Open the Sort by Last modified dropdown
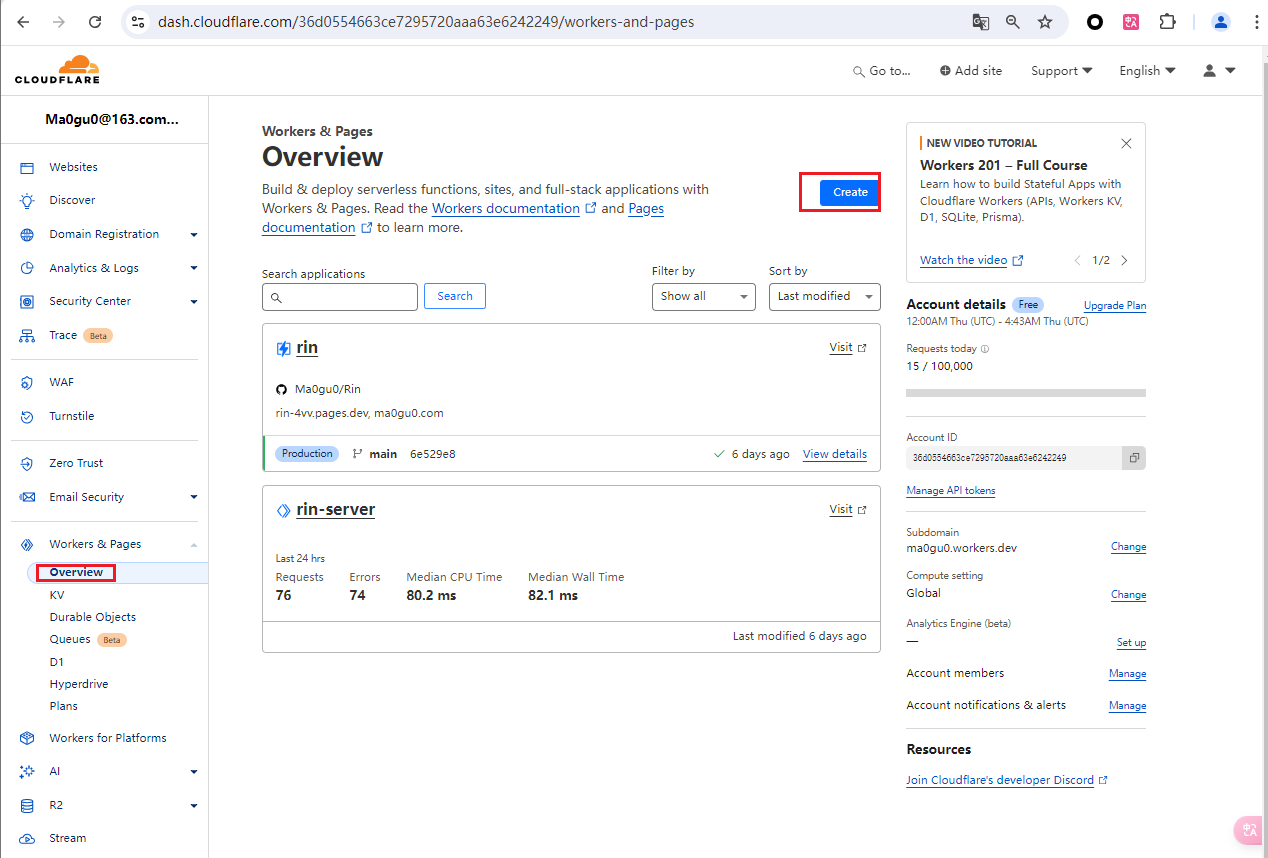Viewport: 1268px width, 858px height. (825, 296)
